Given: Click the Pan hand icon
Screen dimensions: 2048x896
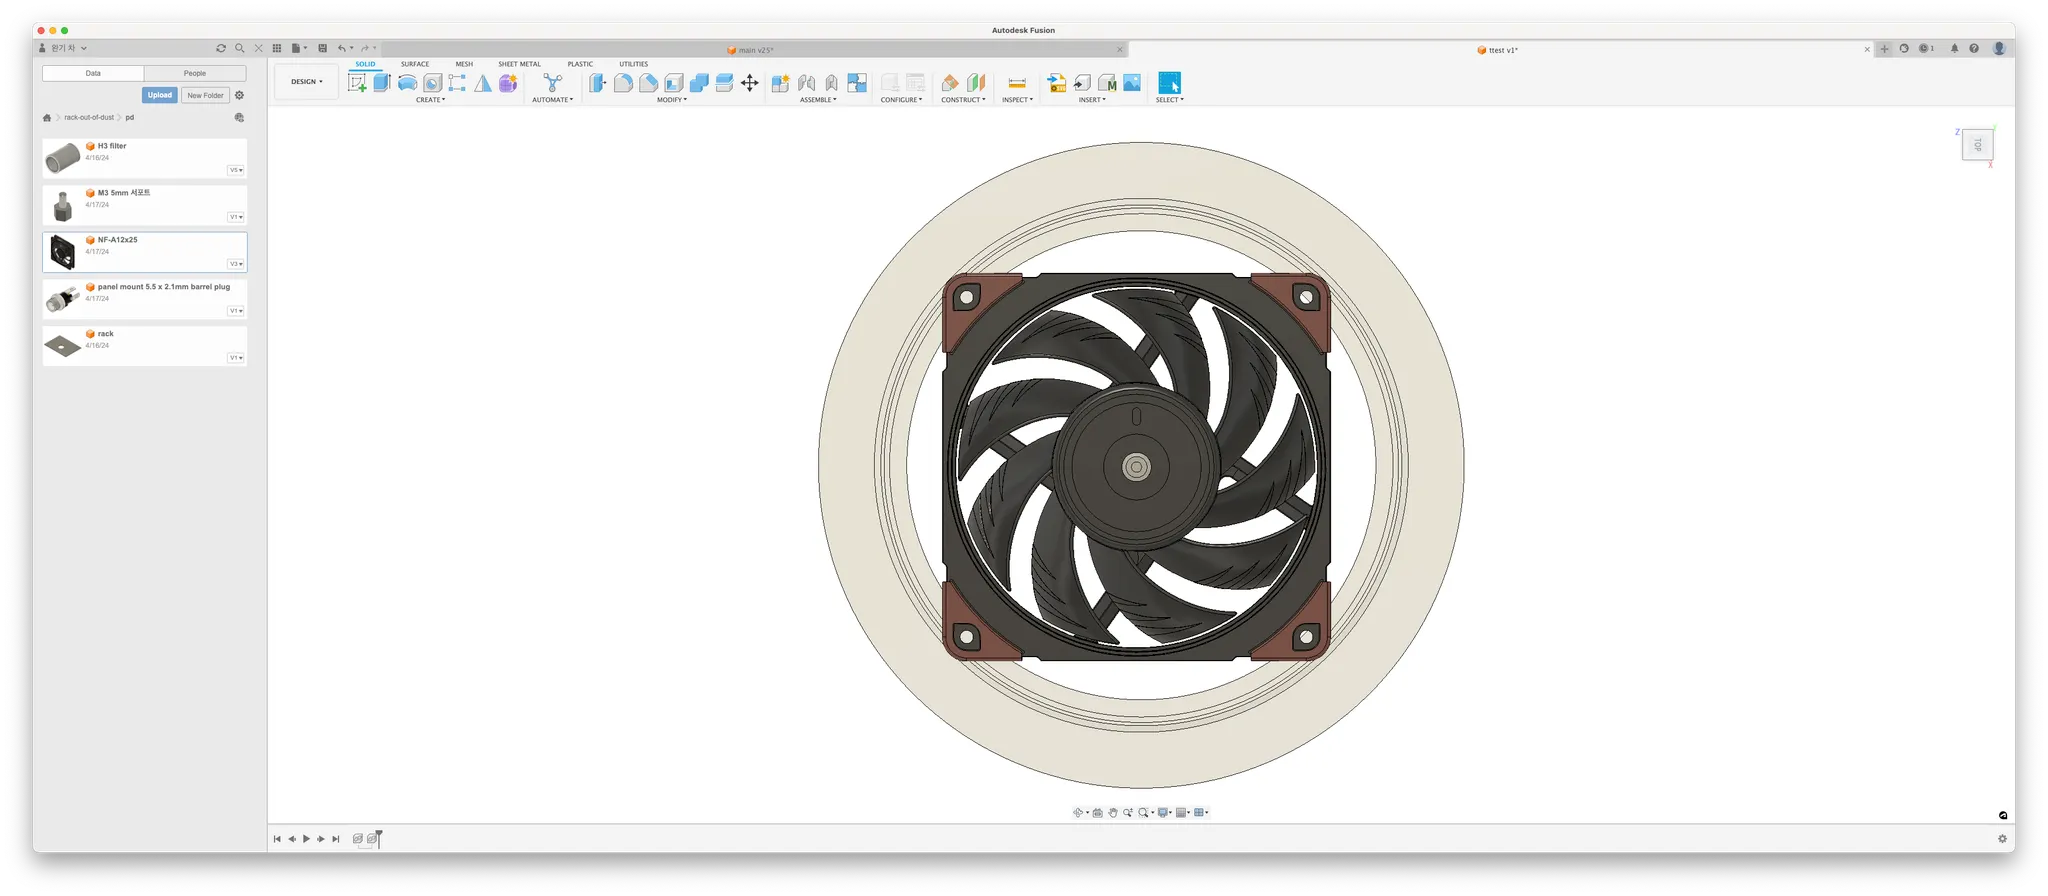Looking at the screenshot, I should click(1113, 813).
